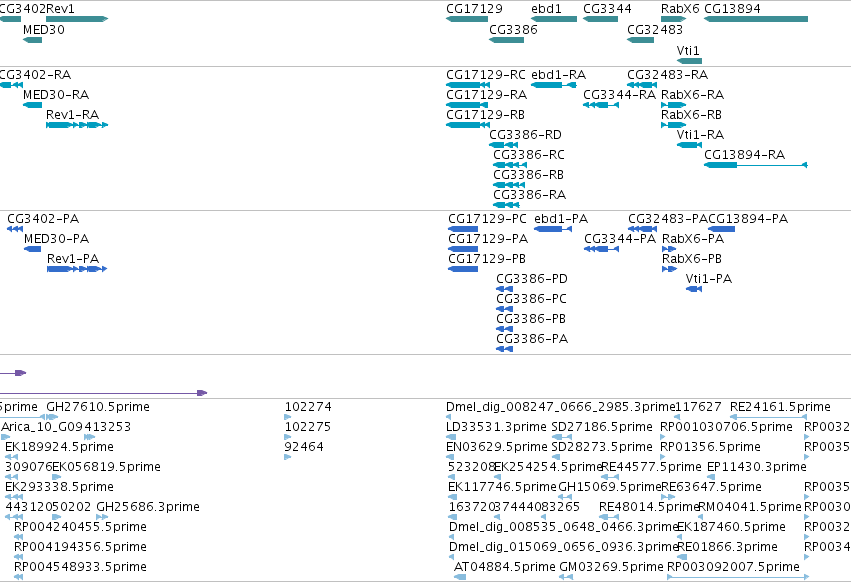Click the AT04884.5prime EST label
The image size is (851, 582).
click(x=505, y=567)
